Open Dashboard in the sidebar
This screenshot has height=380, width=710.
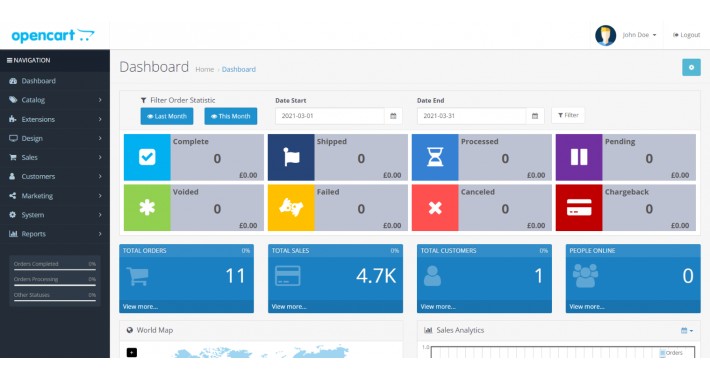[x=55, y=81]
